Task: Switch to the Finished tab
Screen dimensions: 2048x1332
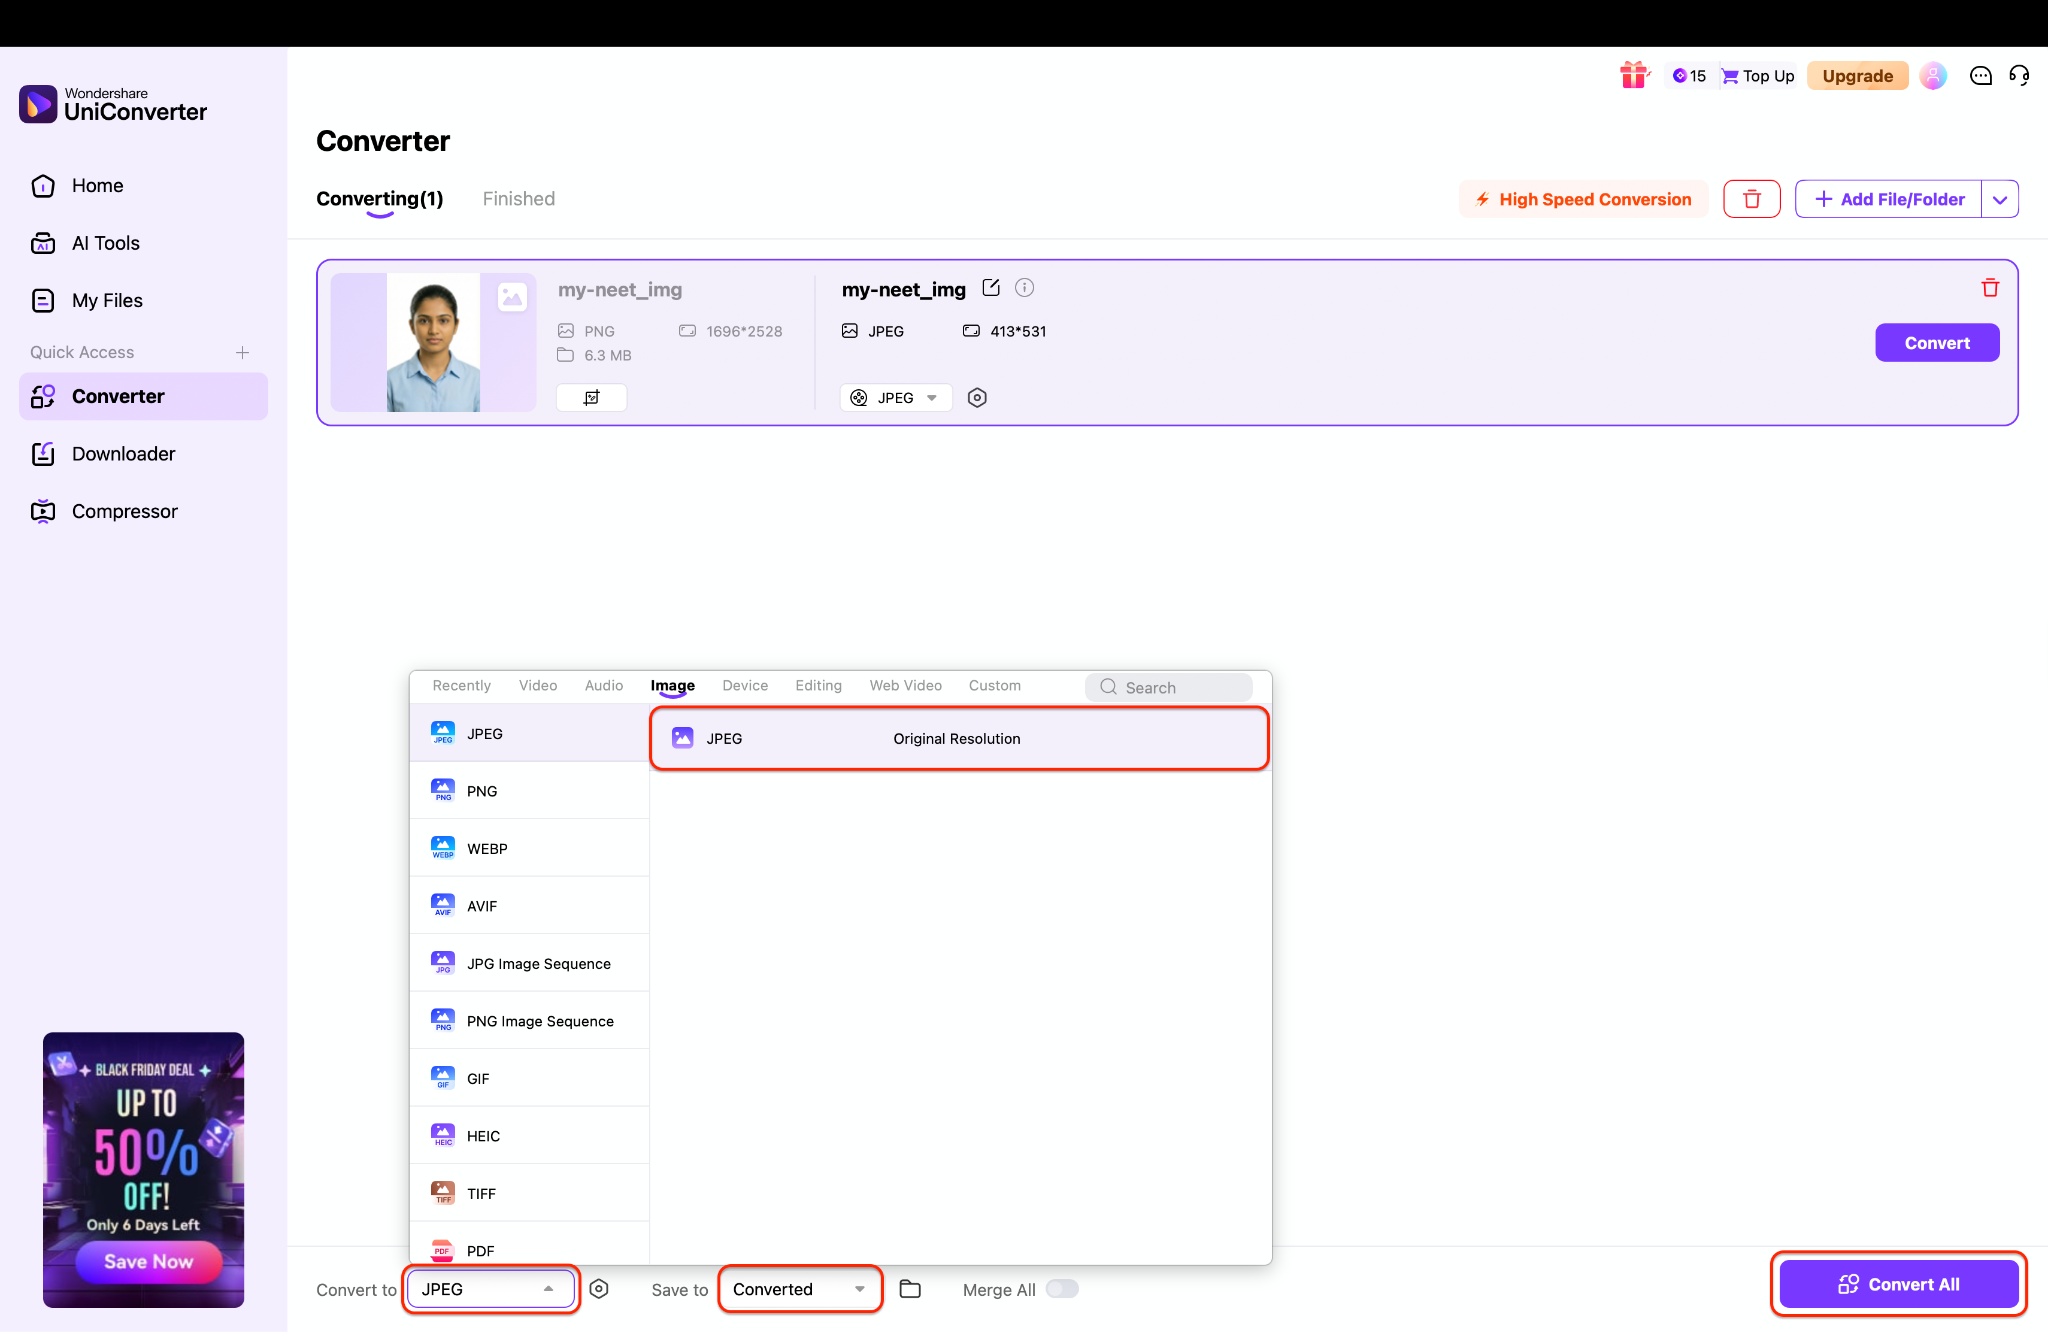Action: click(x=518, y=198)
